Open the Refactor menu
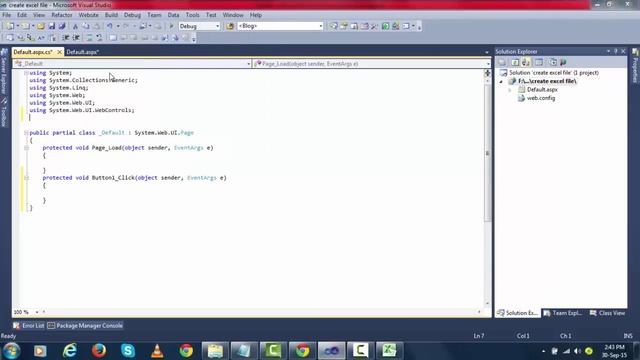This screenshot has width=640, height=360. point(62,15)
